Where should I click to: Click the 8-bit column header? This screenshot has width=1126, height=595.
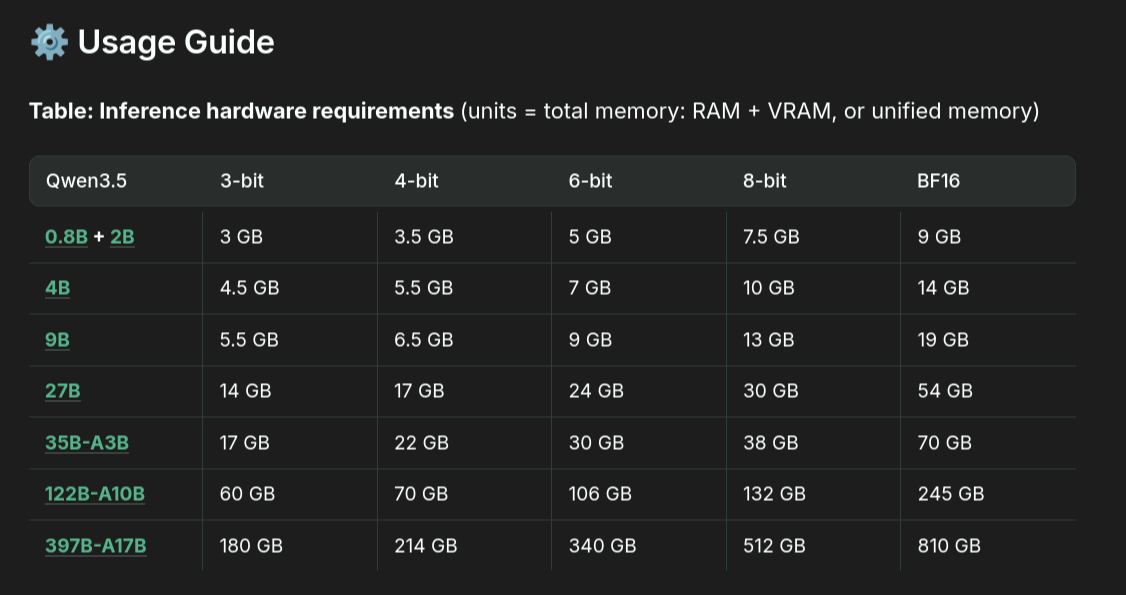(765, 181)
